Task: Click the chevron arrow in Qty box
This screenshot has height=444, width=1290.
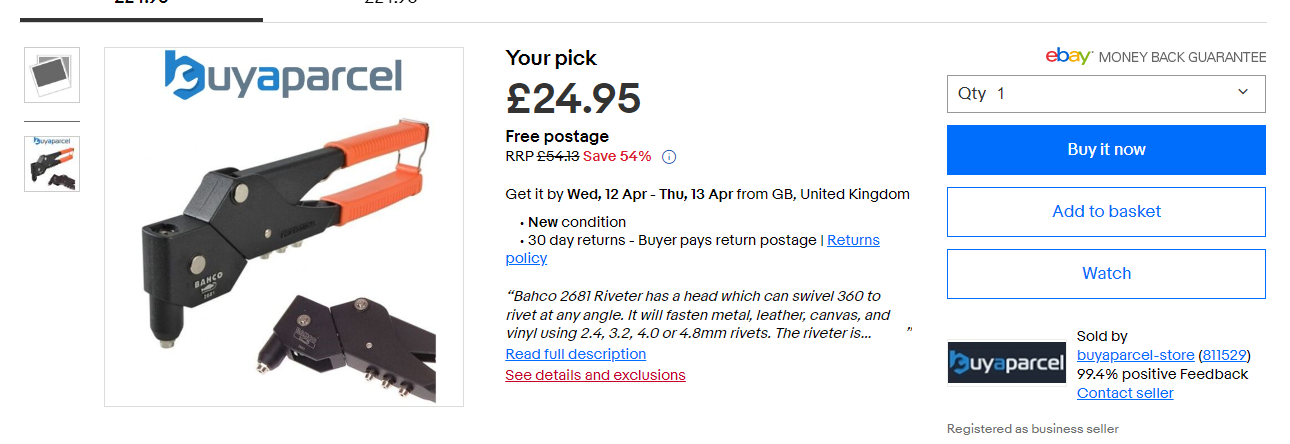Action: 1243,92
